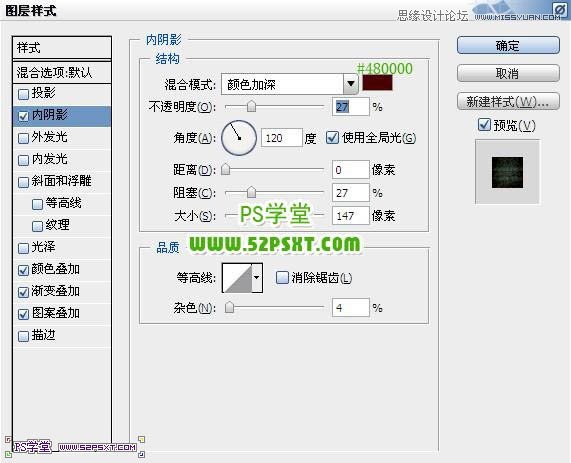Click the 杂色 noise slider handle
The width and height of the screenshot is (571, 463).
(229, 307)
